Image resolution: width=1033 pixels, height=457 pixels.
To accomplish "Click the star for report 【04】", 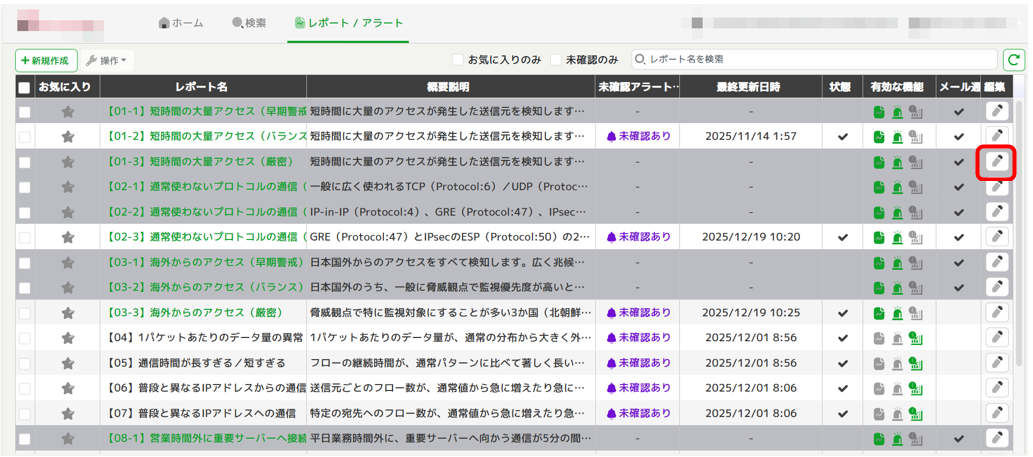I will coord(67,338).
